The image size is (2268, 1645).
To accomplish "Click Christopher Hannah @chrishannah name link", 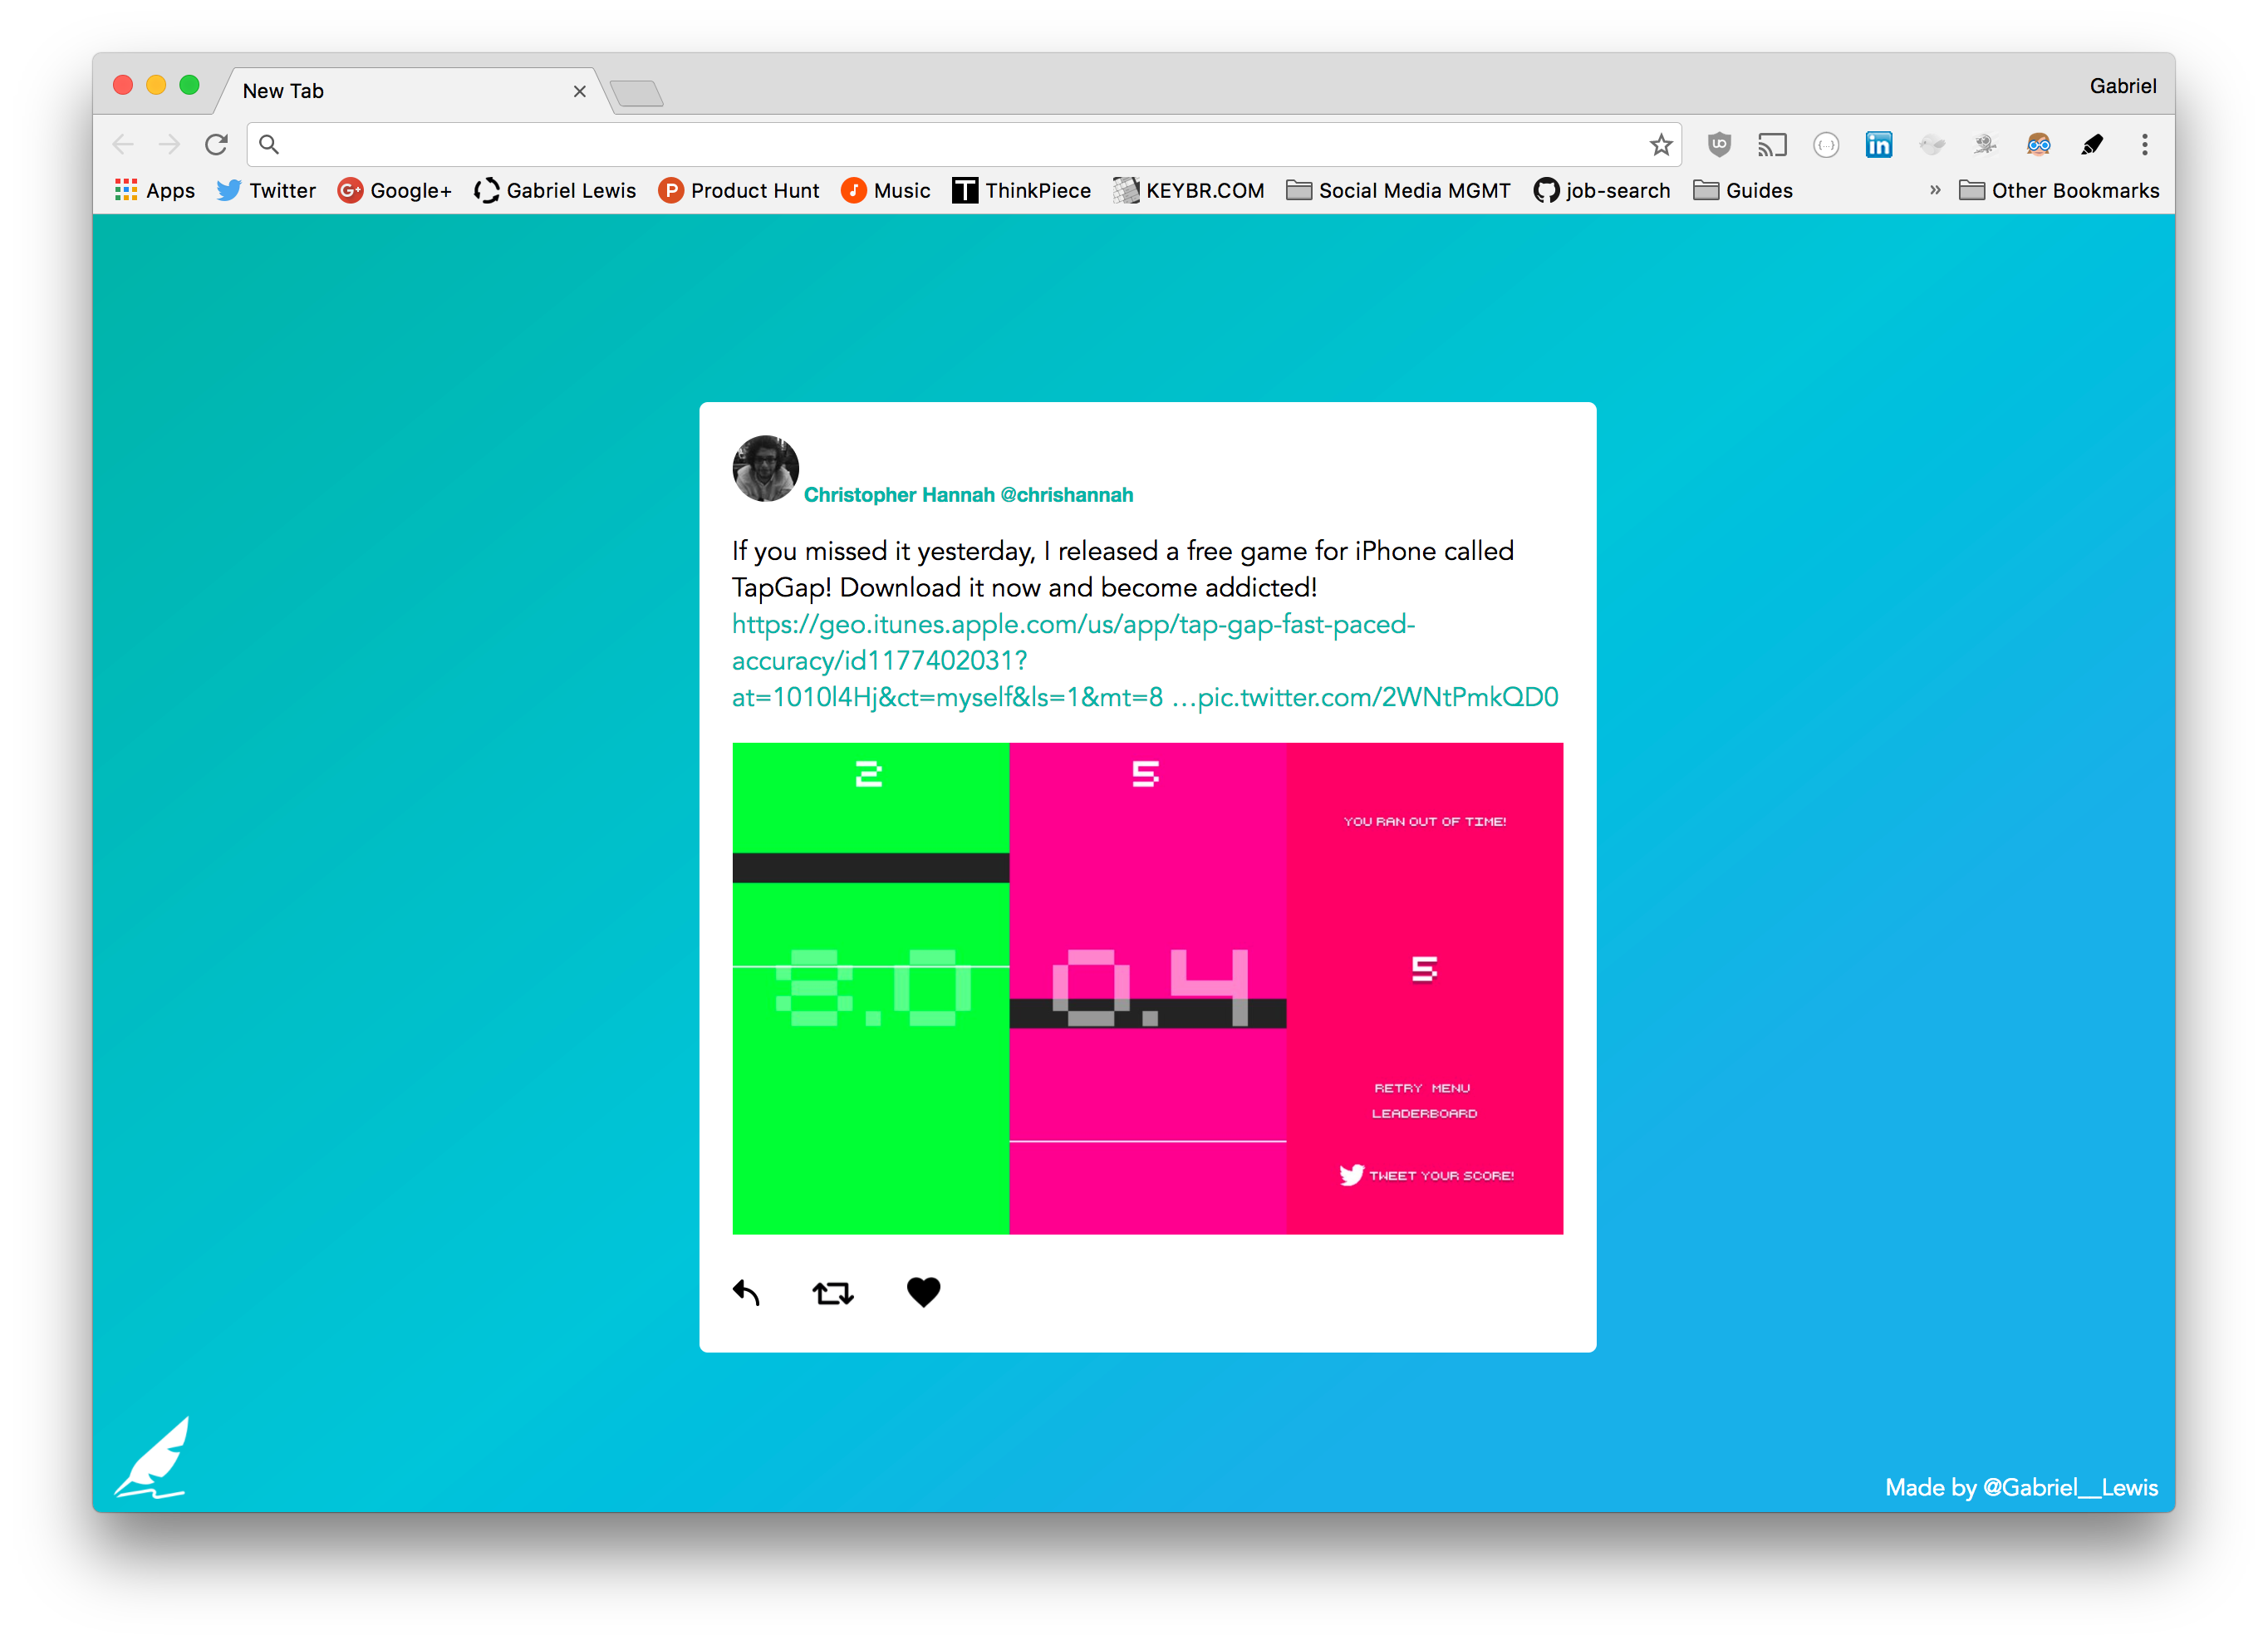I will [x=967, y=495].
